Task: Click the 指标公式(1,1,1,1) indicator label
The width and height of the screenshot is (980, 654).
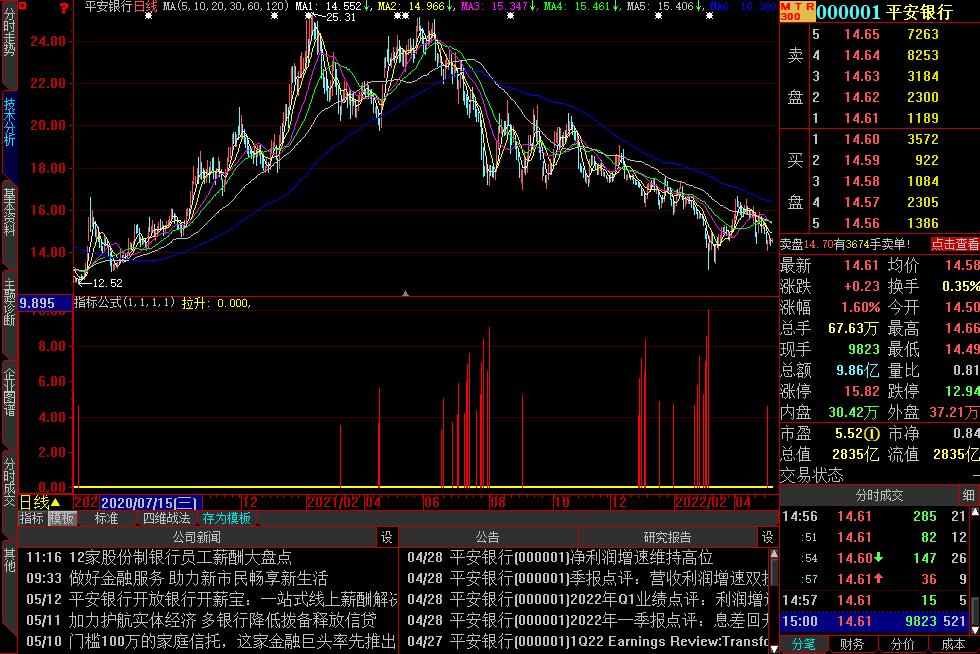Action: pos(124,303)
